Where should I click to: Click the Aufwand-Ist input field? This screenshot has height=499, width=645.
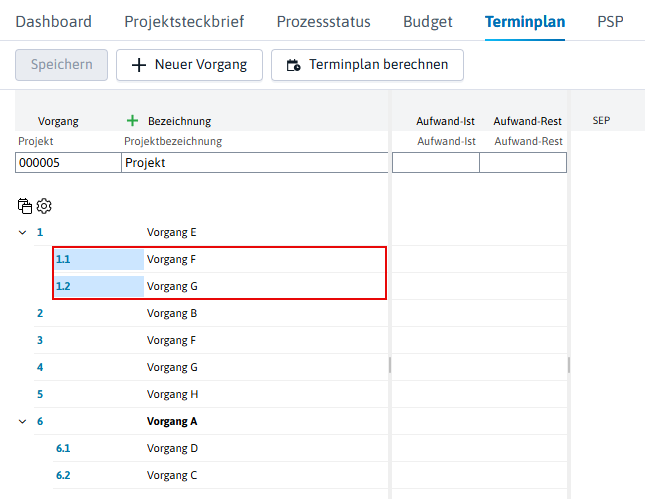436,162
